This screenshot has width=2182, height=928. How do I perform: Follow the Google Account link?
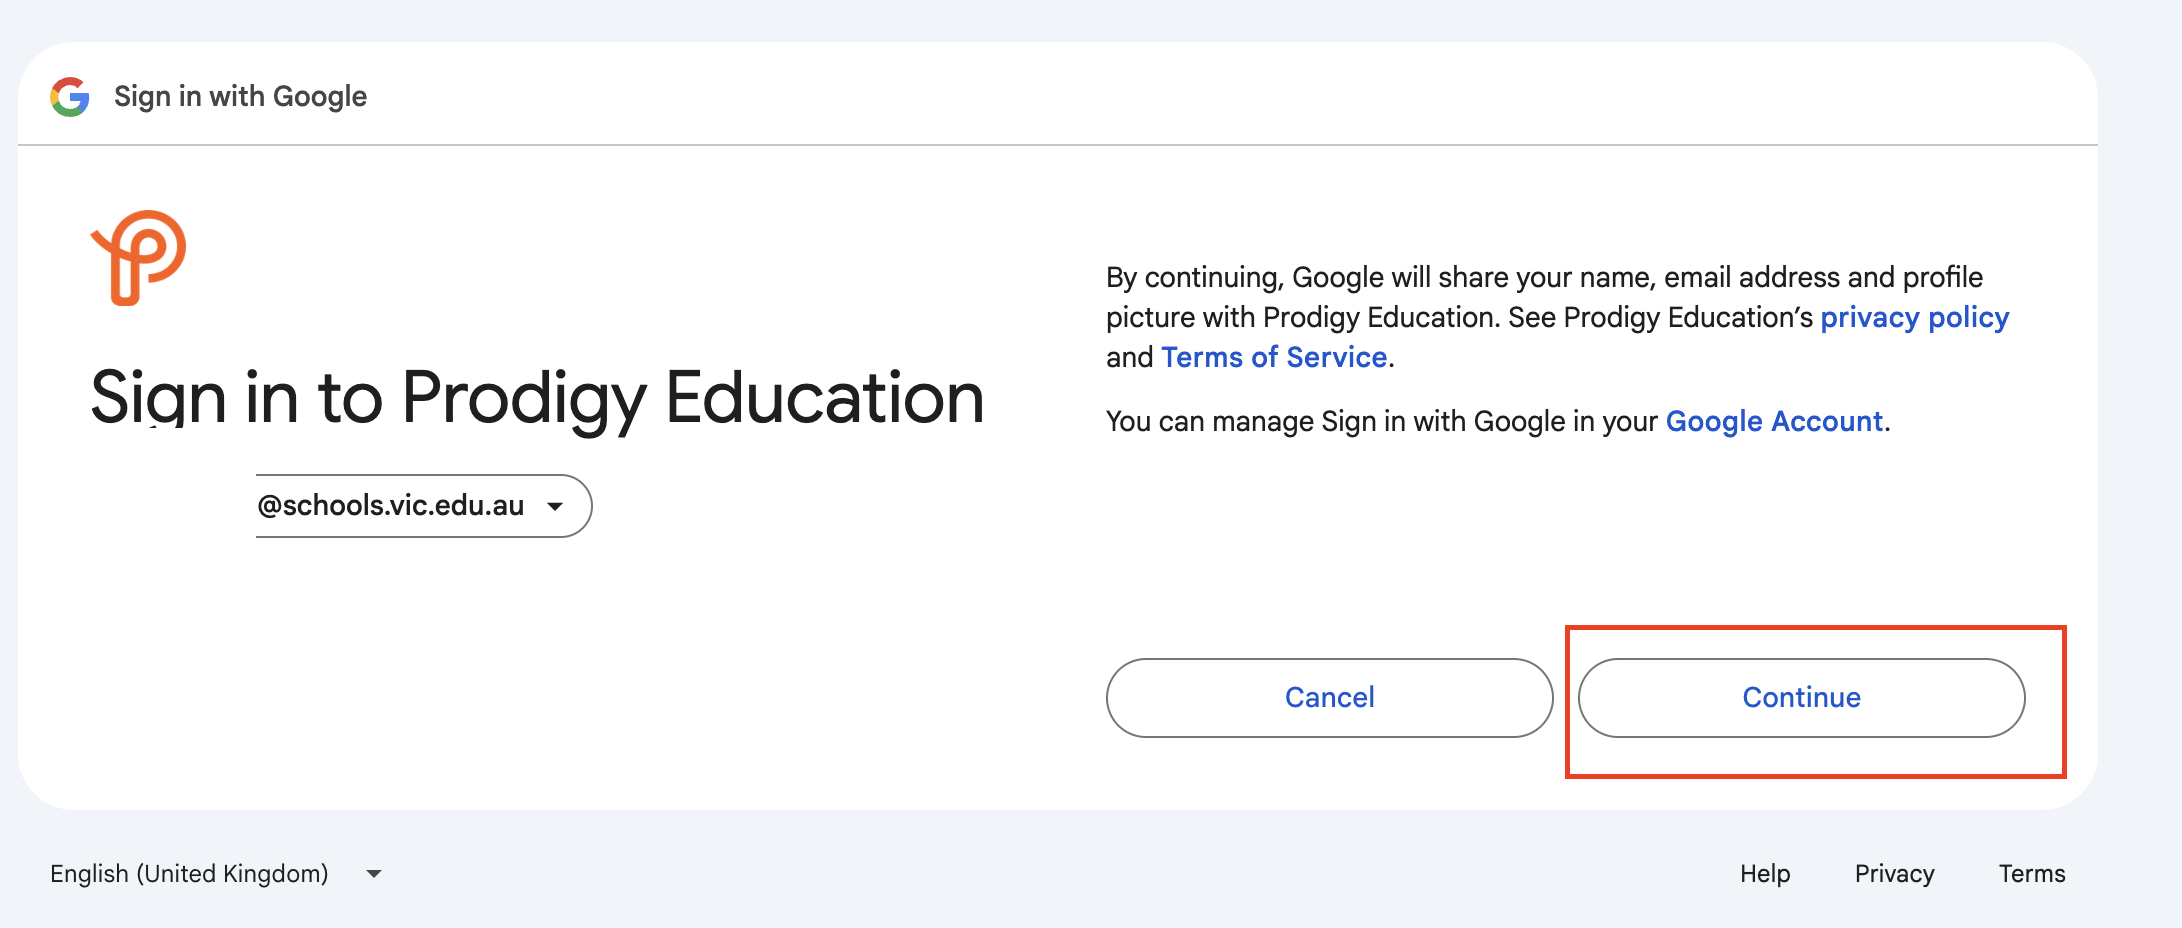point(1774,422)
